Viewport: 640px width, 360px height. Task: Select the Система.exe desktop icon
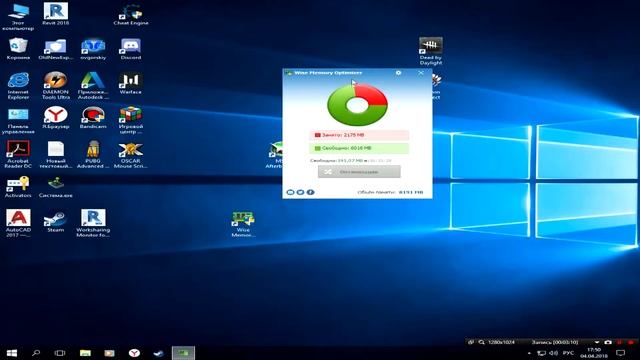56,187
